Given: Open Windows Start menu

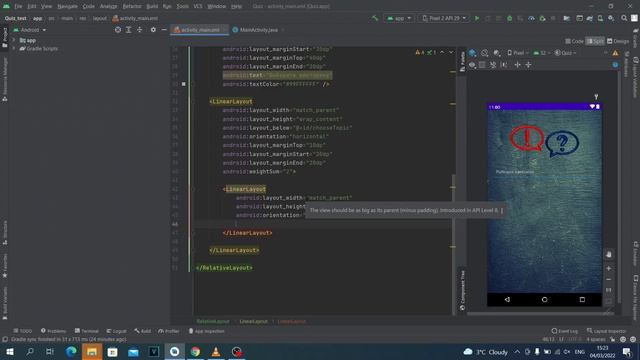Looking at the screenshot, I should (x=9, y=352).
